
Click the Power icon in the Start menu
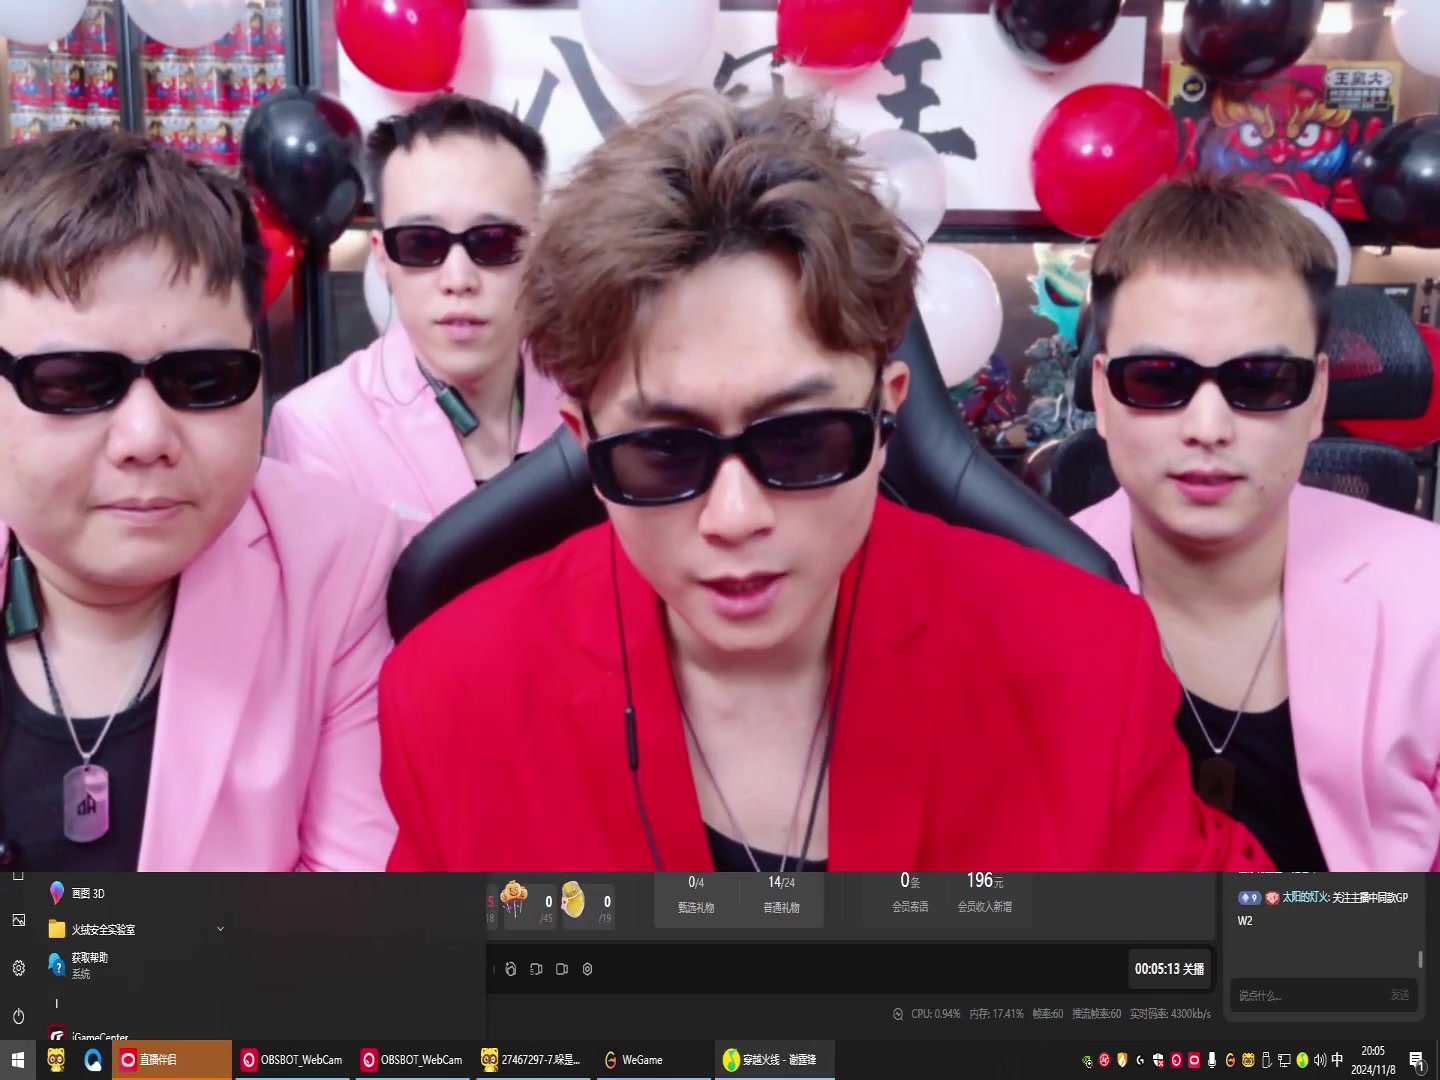pyautogui.click(x=18, y=1016)
